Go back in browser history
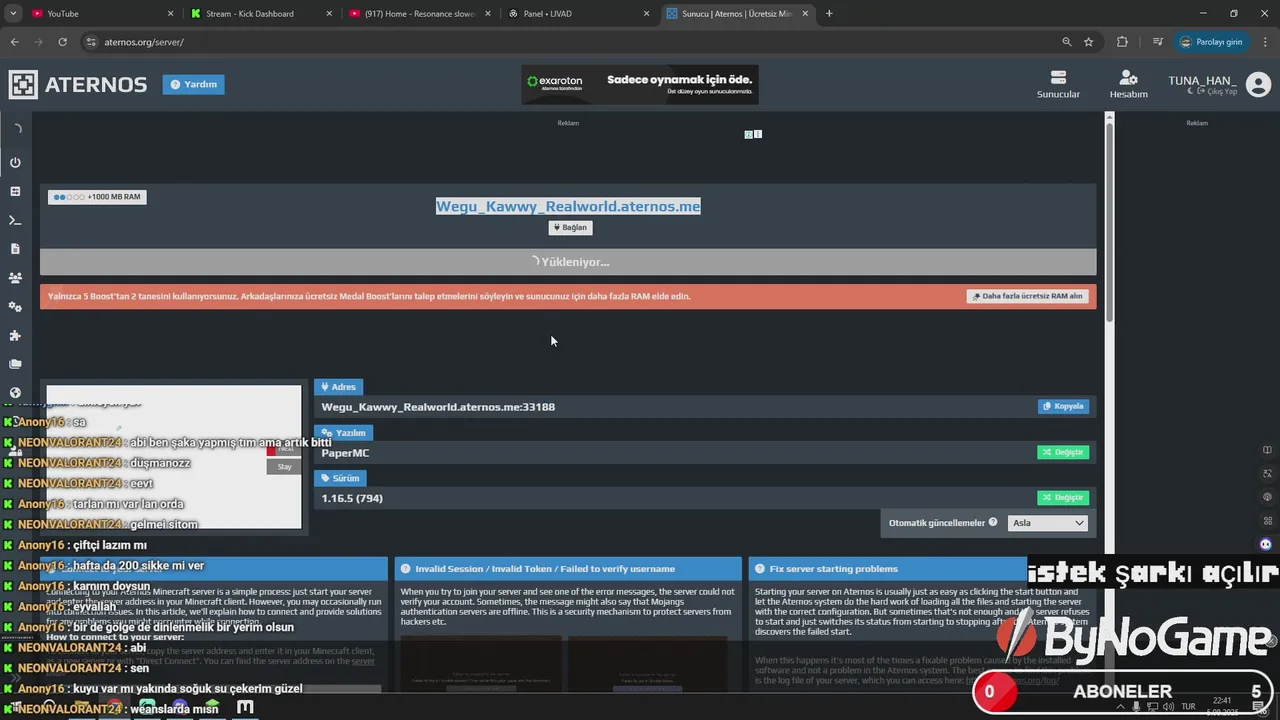 click(14, 42)
